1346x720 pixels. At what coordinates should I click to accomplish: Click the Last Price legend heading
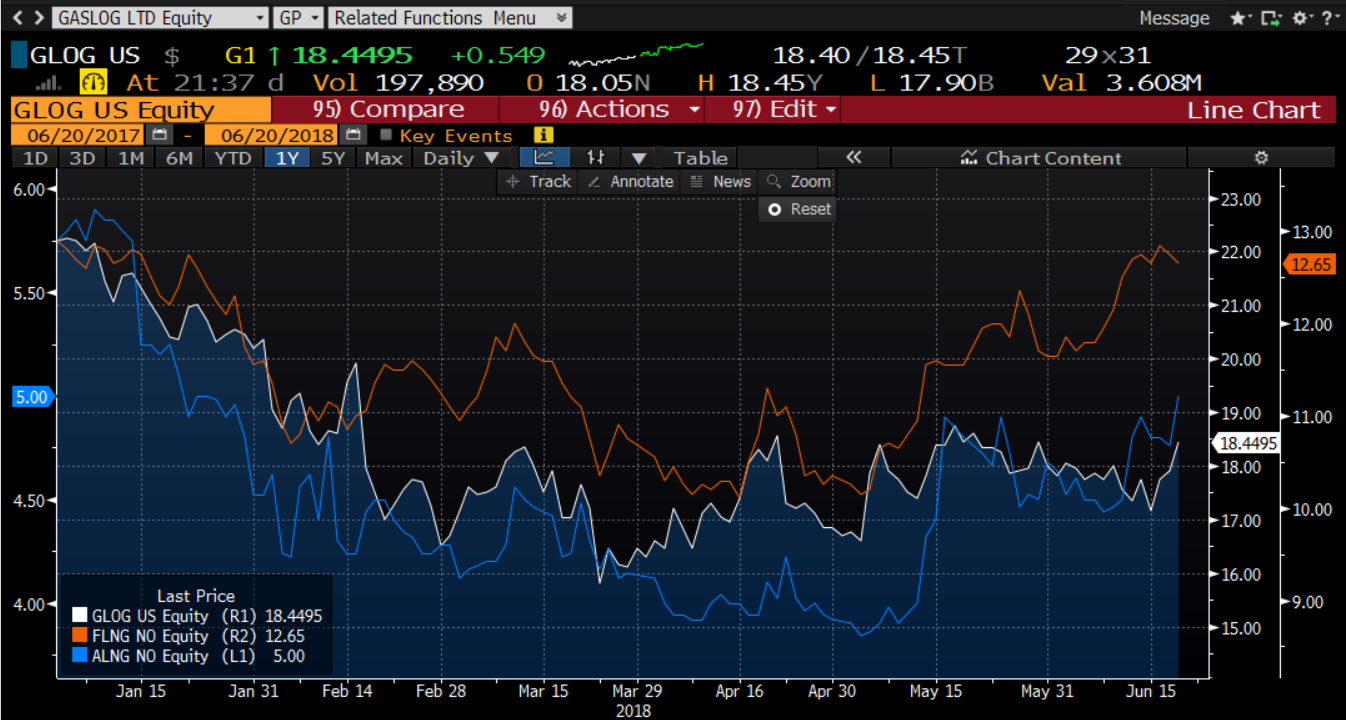coord(196,596)
